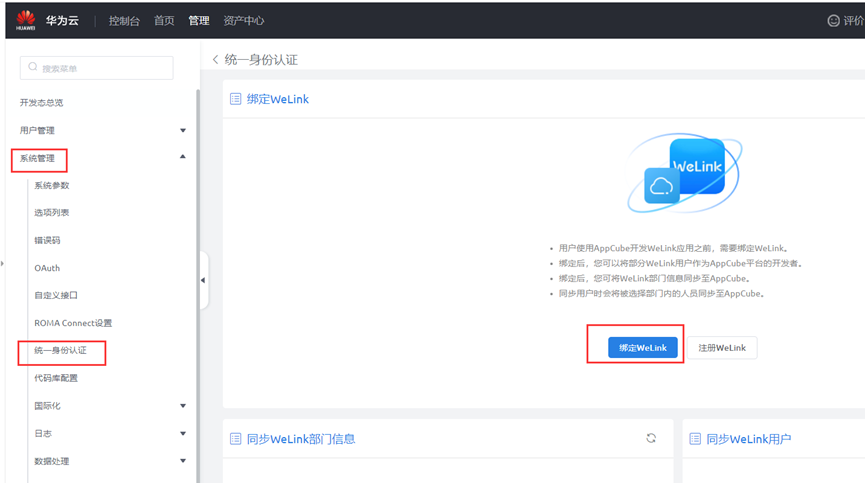This screenshot has width=865, height=483.
Task: Open 系统参数 in the sidebar
Action: (x=52, y=185)
